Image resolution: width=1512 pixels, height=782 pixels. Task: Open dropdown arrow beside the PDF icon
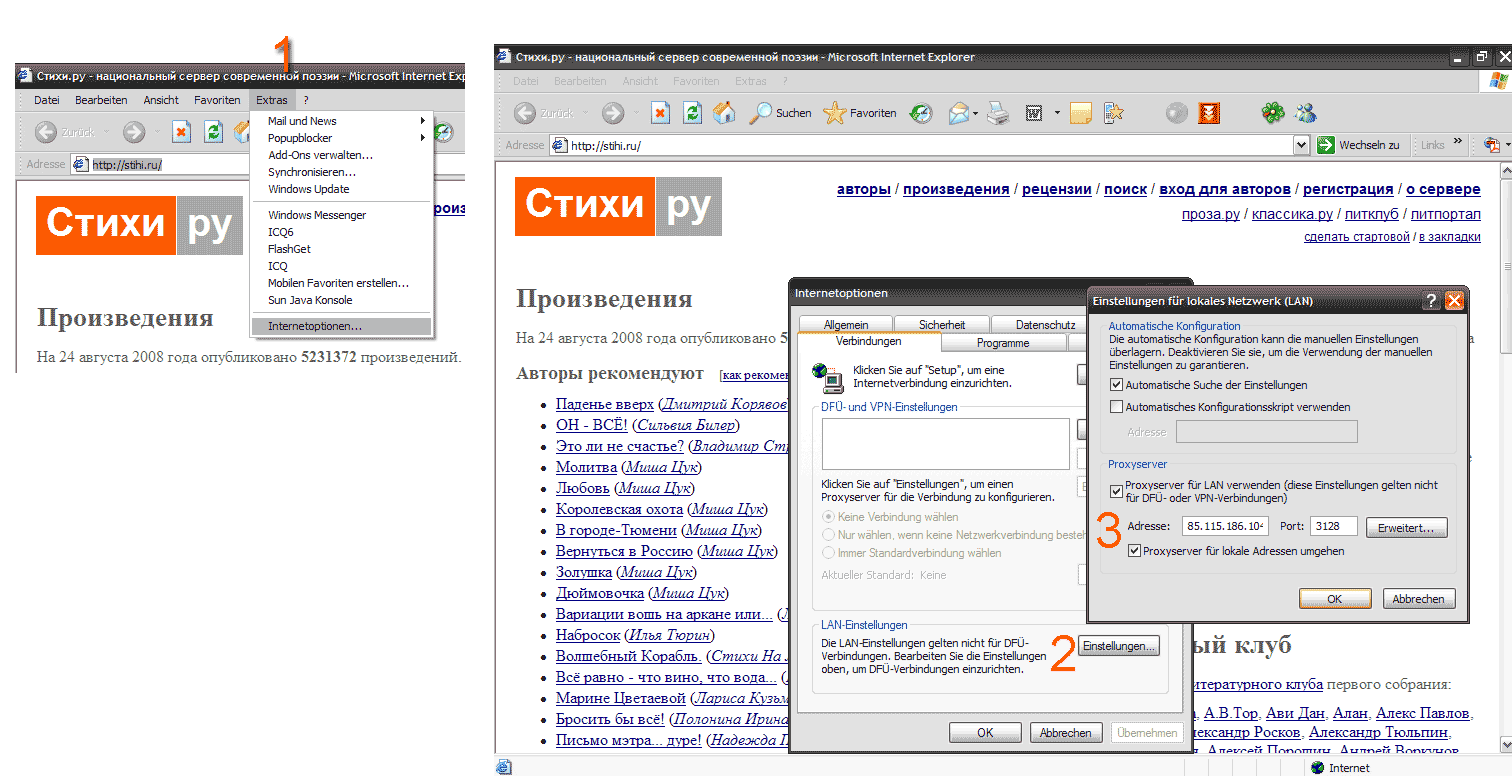coord(1507,145)
